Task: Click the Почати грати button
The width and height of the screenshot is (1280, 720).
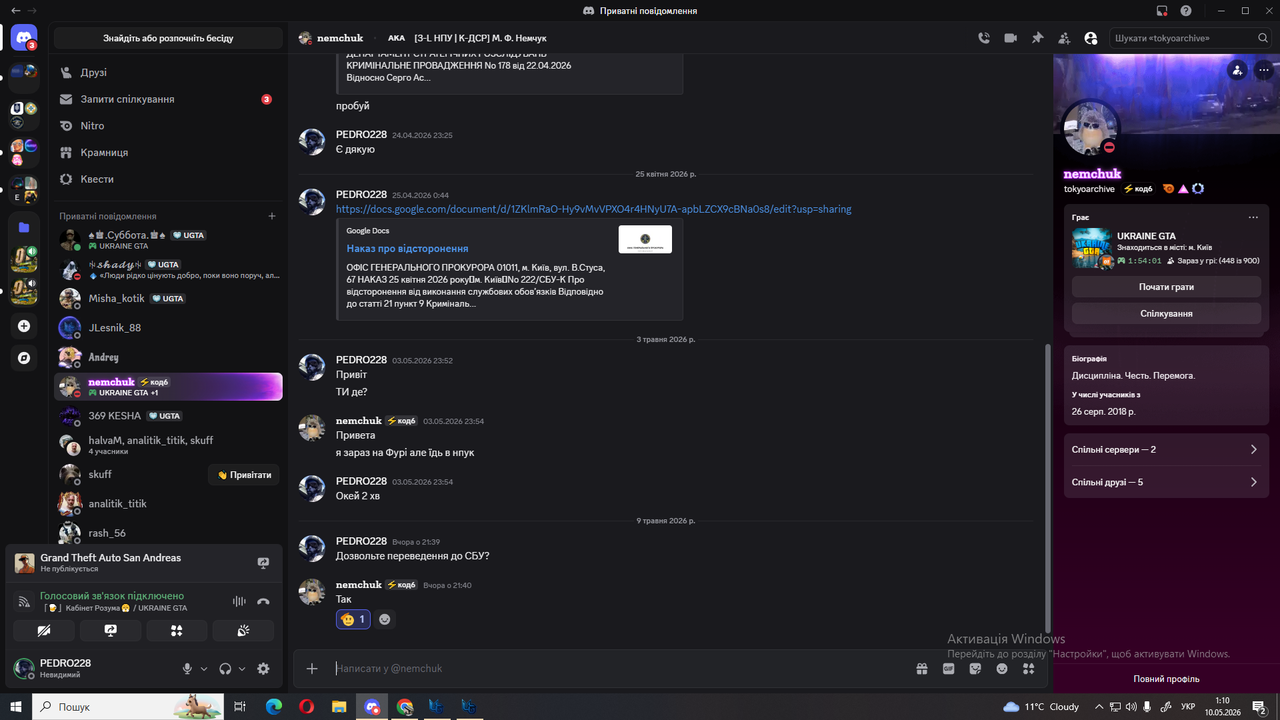Action: pos(1166,287)
